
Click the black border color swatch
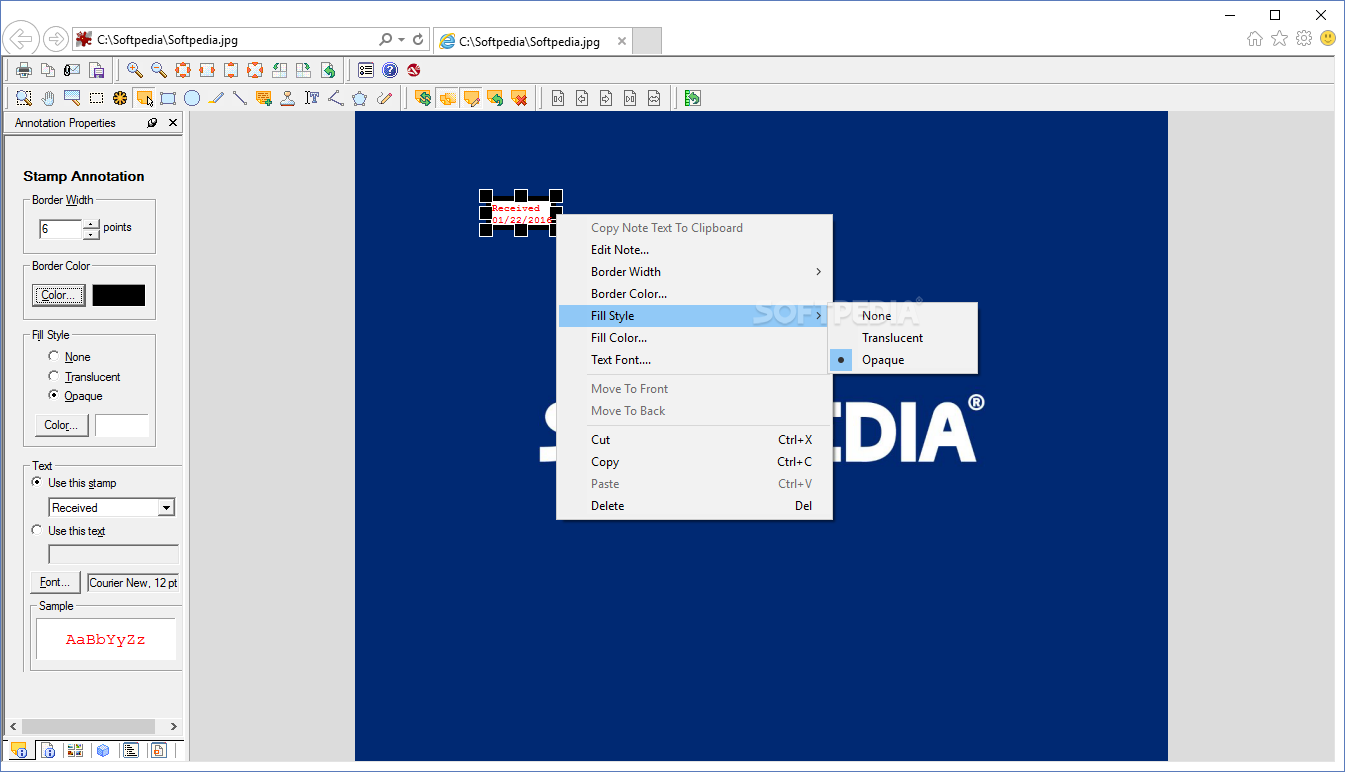[x=119, y=295]
